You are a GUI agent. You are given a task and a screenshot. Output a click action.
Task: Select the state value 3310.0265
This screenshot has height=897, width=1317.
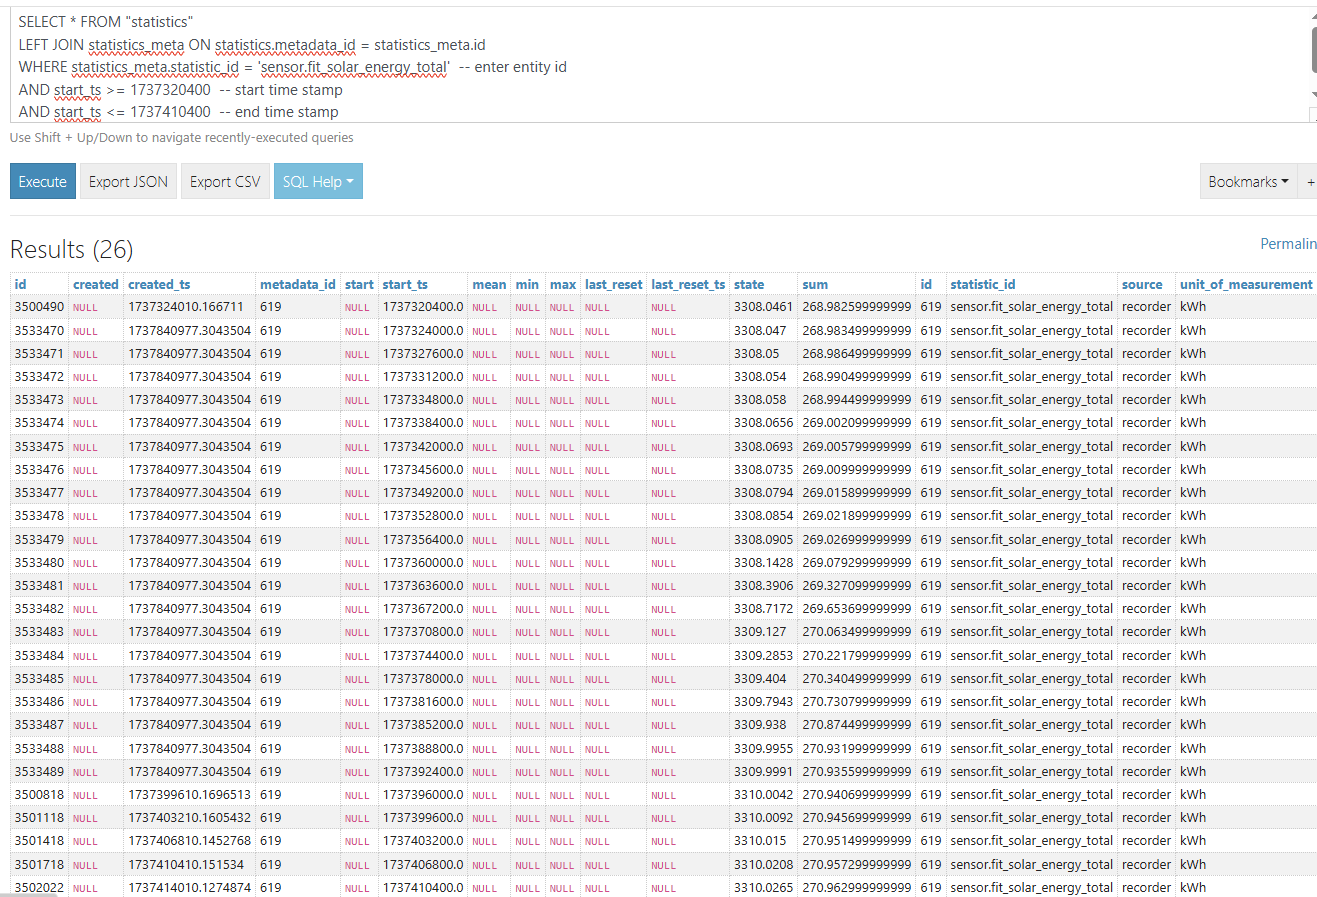(x=763, y=888)
